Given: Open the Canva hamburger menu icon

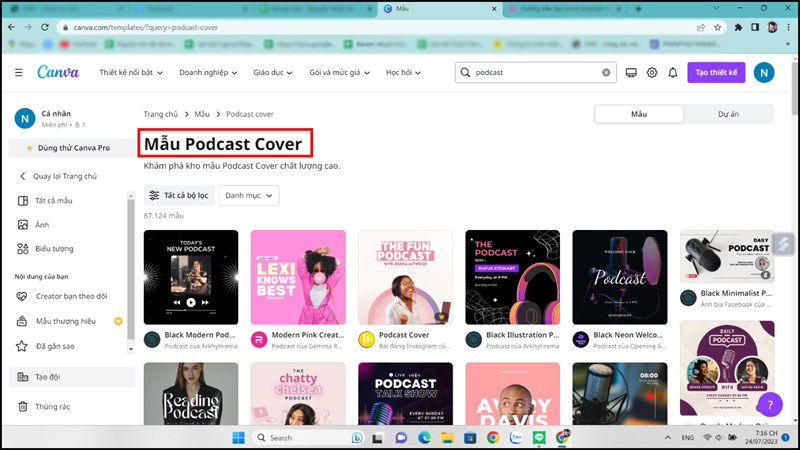Looking at the screenshot, I should pyautogui.click(x=19, y=72).
